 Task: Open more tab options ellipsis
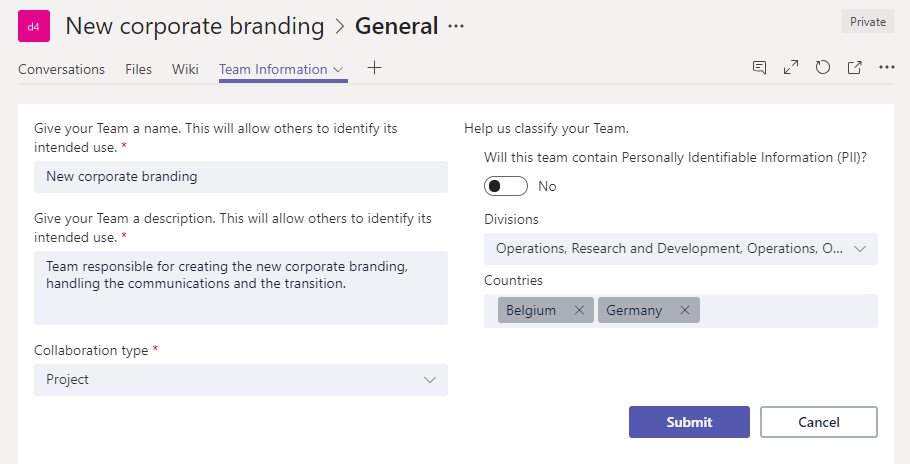coord(886,68)
